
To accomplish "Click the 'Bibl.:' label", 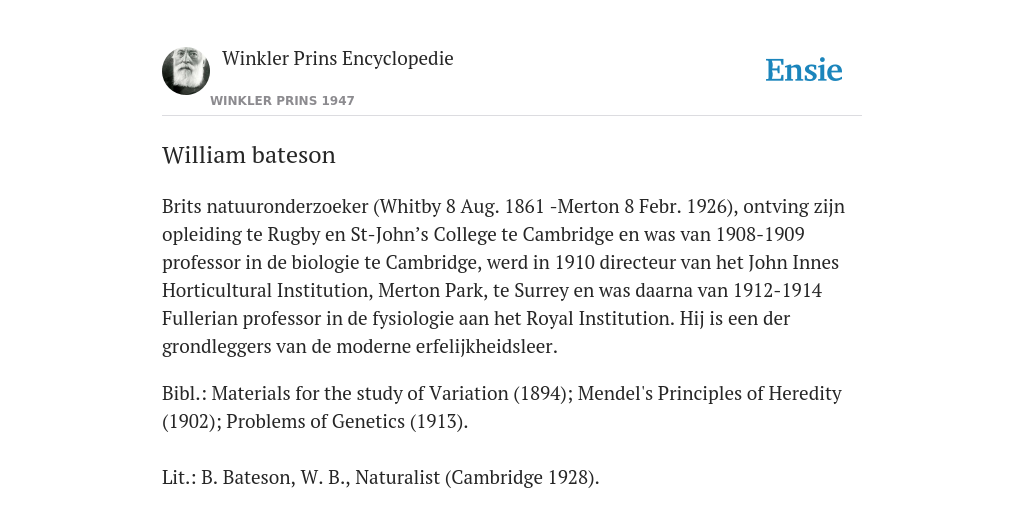I will tap(184, 394).
